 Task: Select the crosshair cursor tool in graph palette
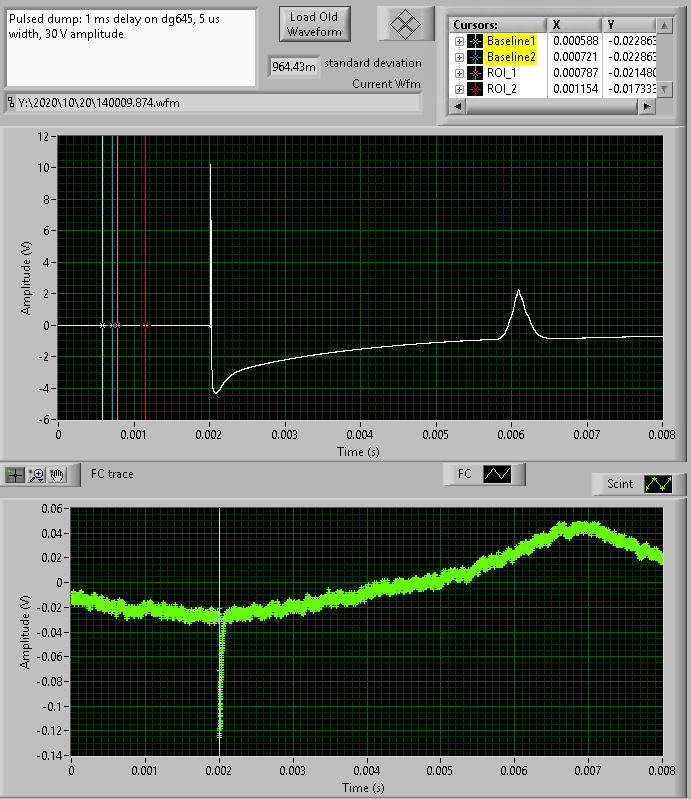click(15, 475)
